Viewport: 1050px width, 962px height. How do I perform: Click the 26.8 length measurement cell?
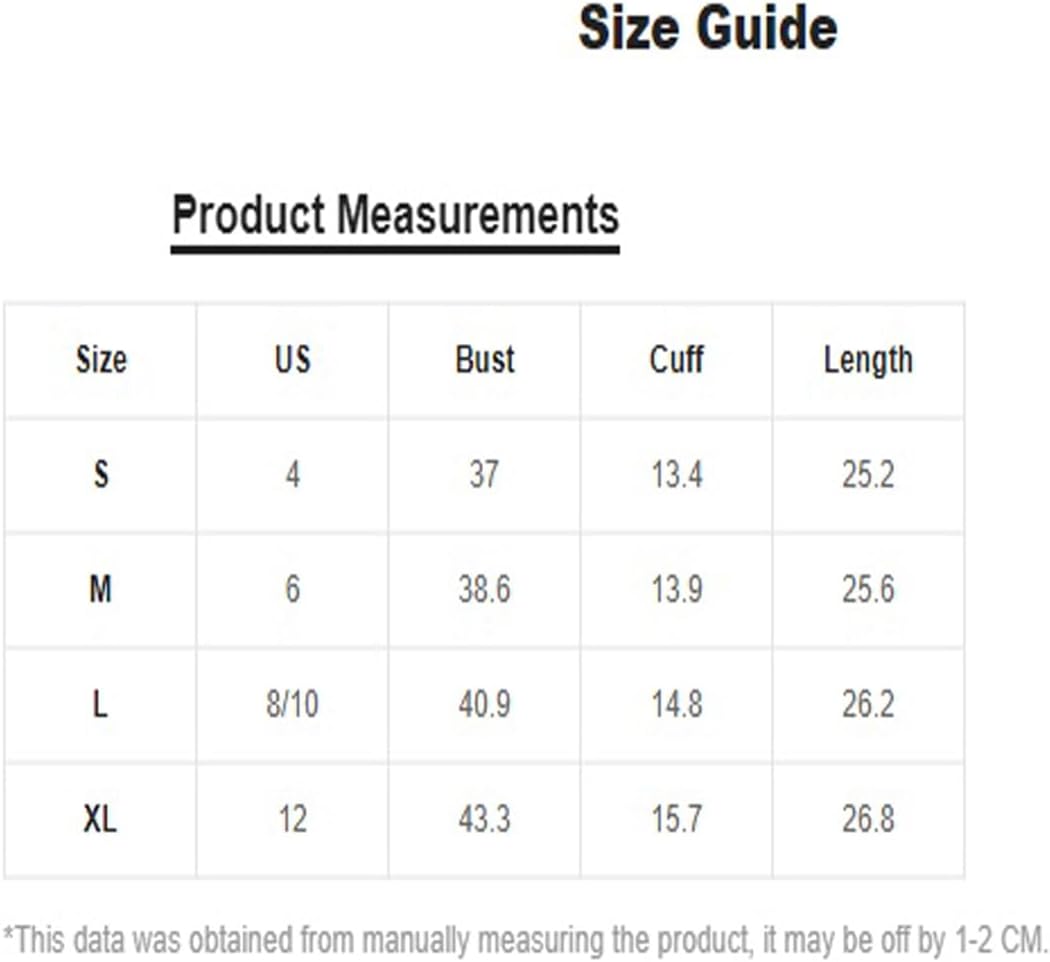[x=867, y=820]
